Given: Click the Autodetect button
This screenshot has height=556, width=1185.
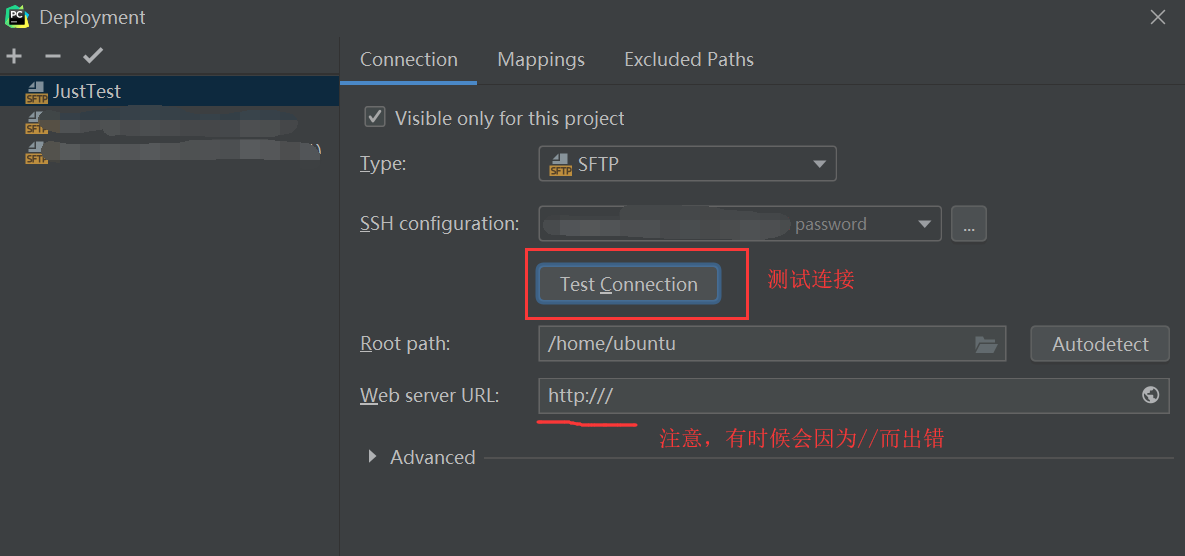Looking at the screenshot, I should (x=1100, y=344).
